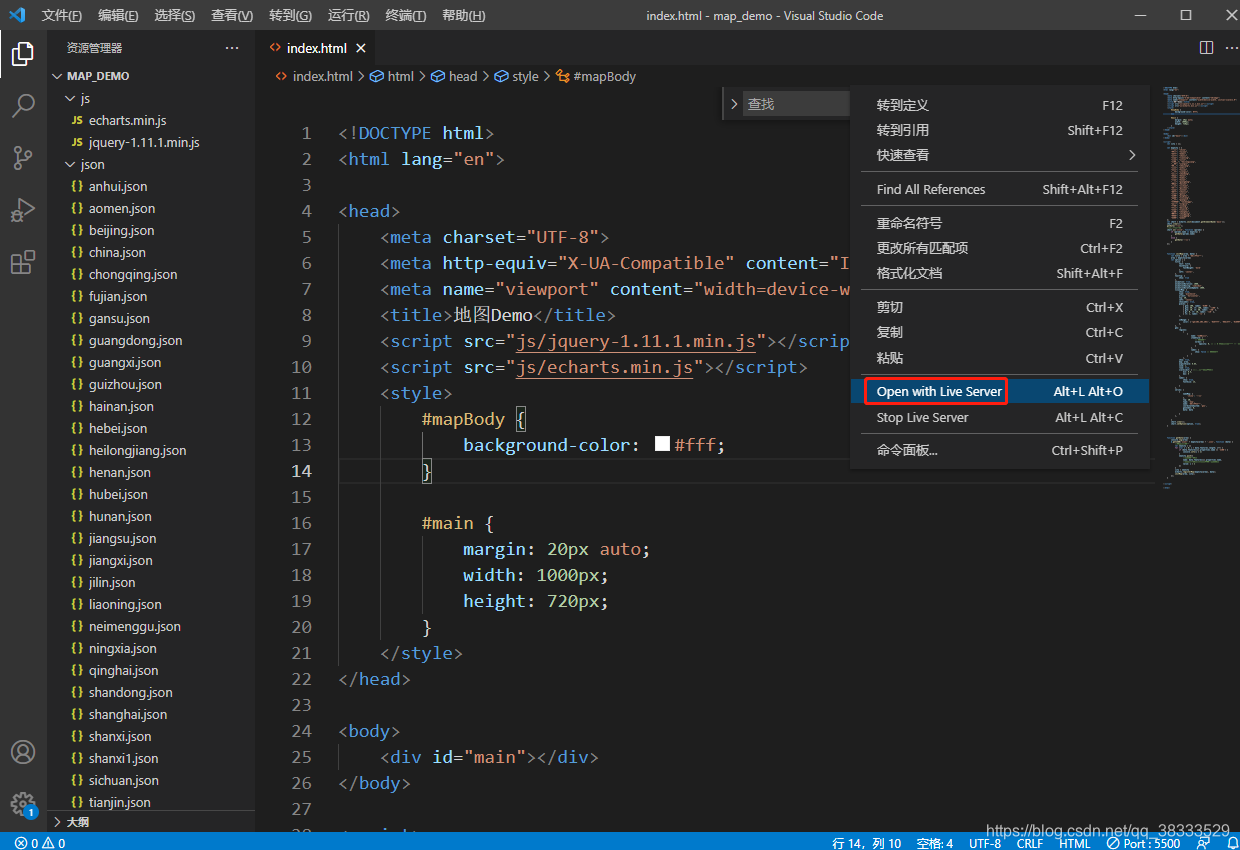Click the #fff color swatch on line 13
This screenshot has width=1240, height=850.
tap(662, 444)
